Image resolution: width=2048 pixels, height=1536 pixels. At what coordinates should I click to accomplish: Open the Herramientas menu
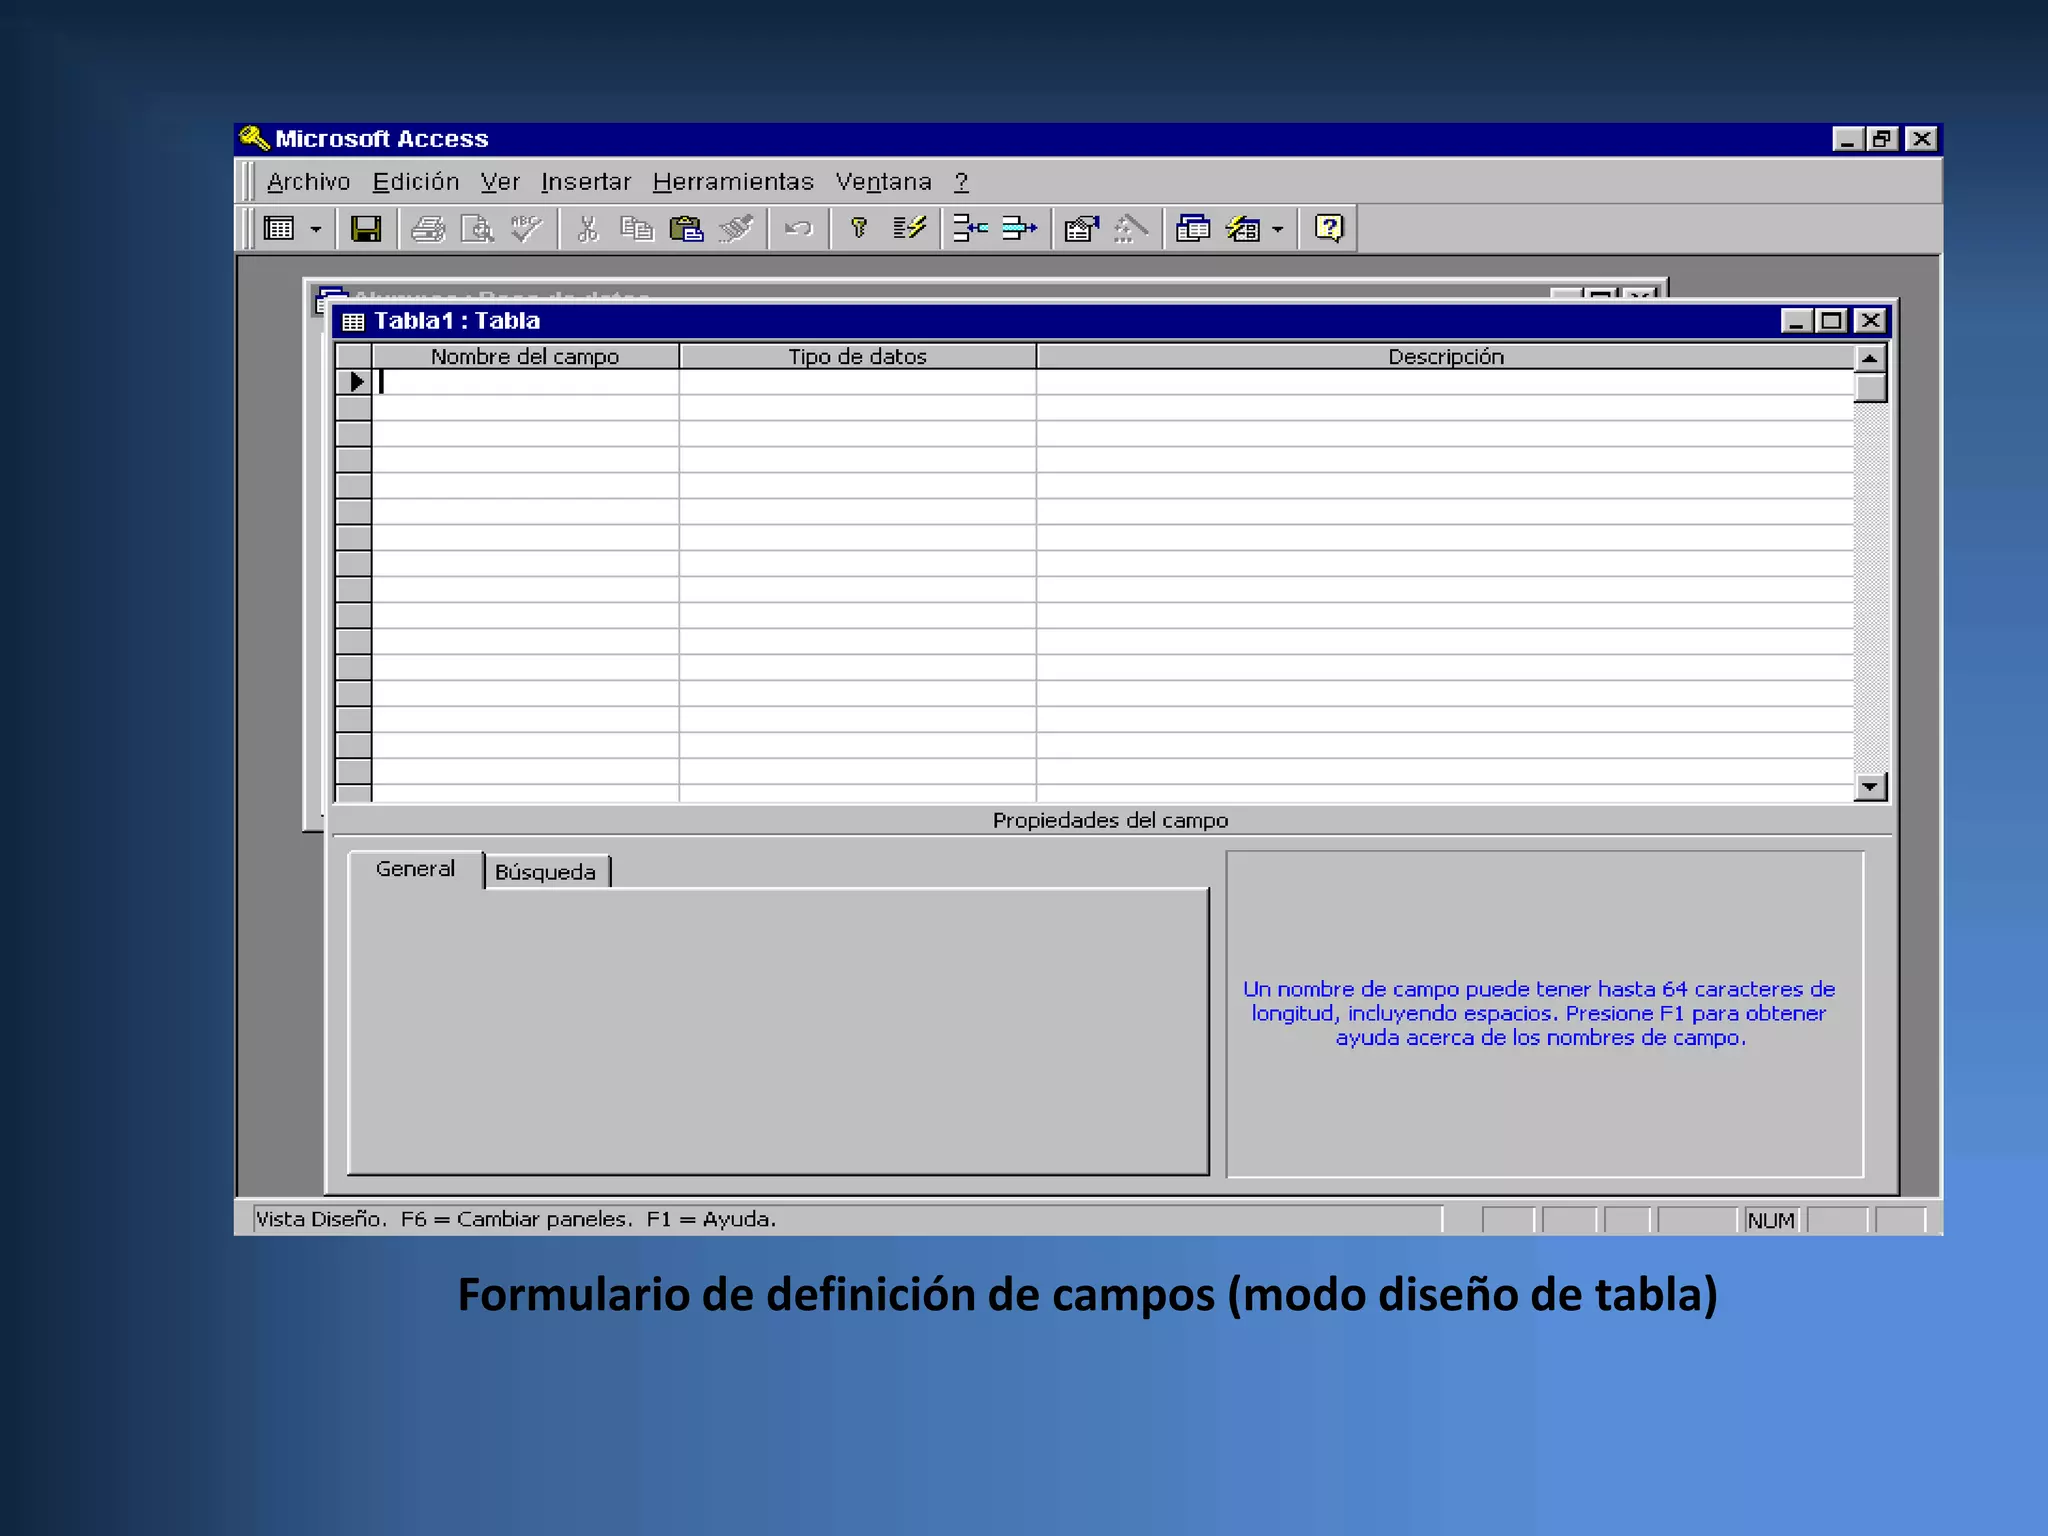(x=732, y=182)
